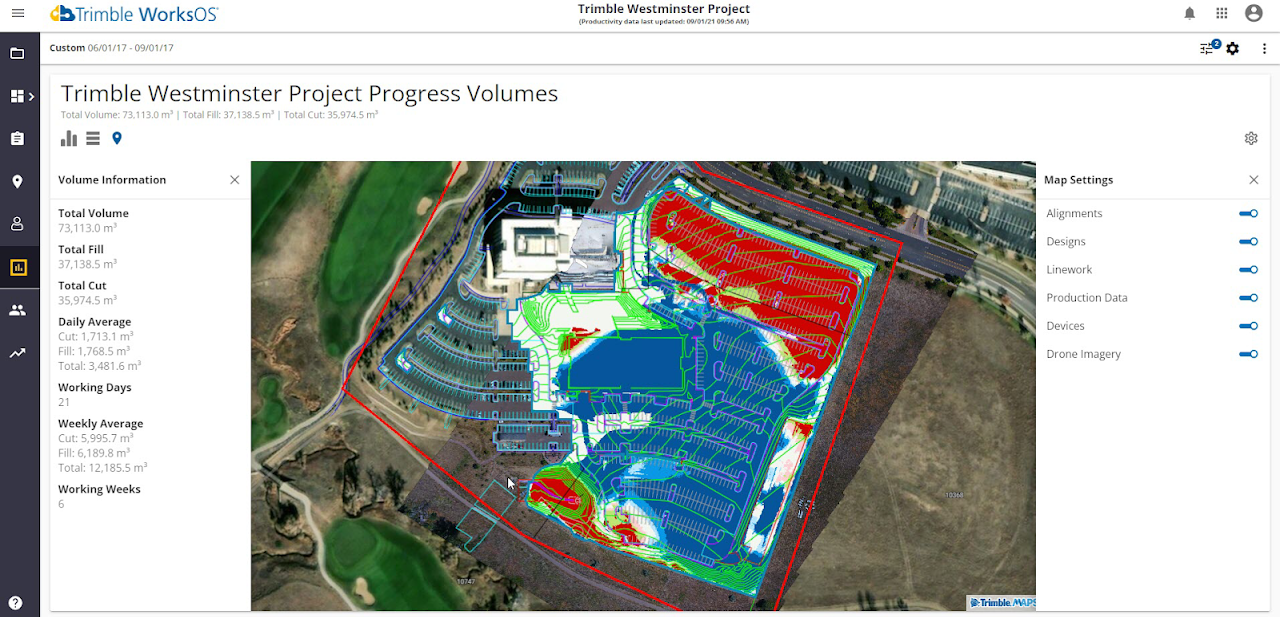Open the apps grid launcher
Screen dimensions: 1280x617
pos(1222,13)
